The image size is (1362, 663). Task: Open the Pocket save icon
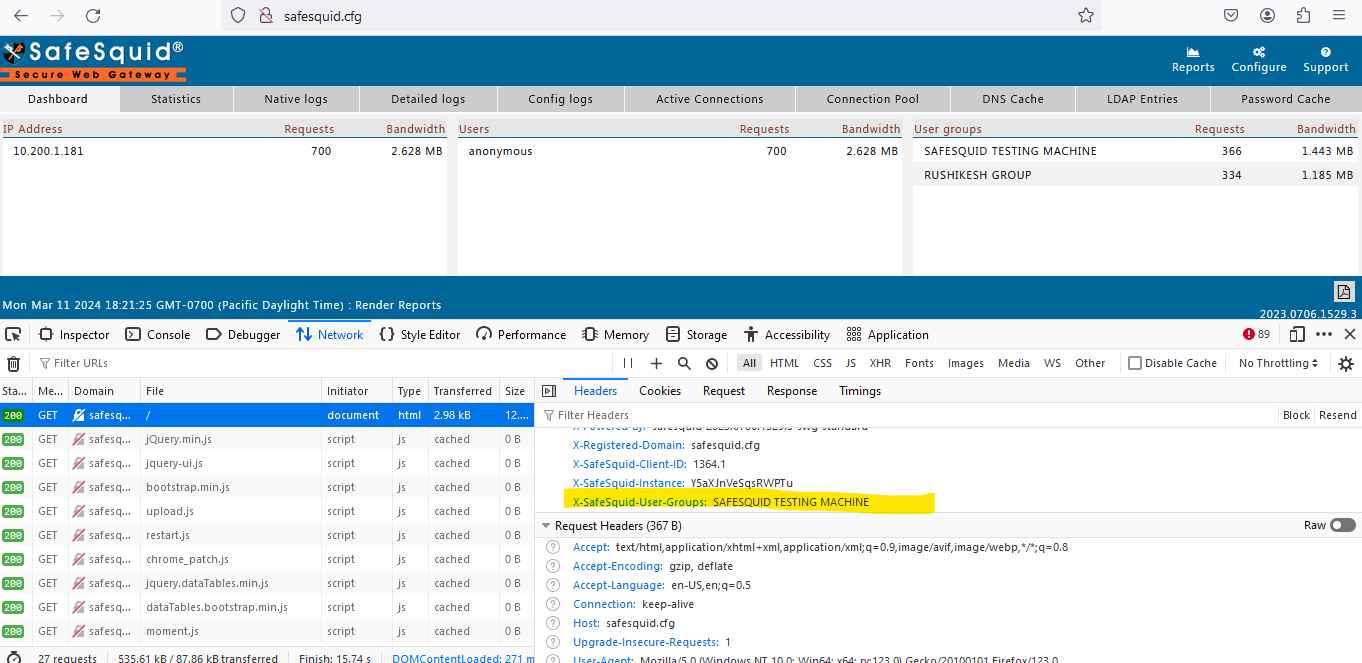click(1231, 16)
